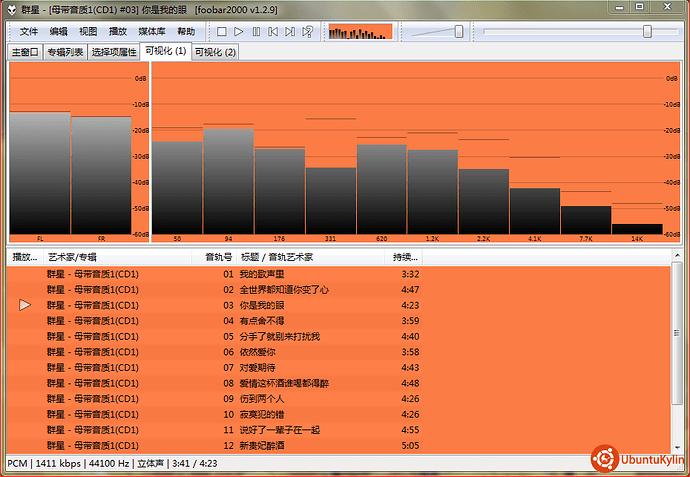The height and width of the screenshot is (477, 690).
Task: Click the seek bar handle
Action: coord(647,32)
